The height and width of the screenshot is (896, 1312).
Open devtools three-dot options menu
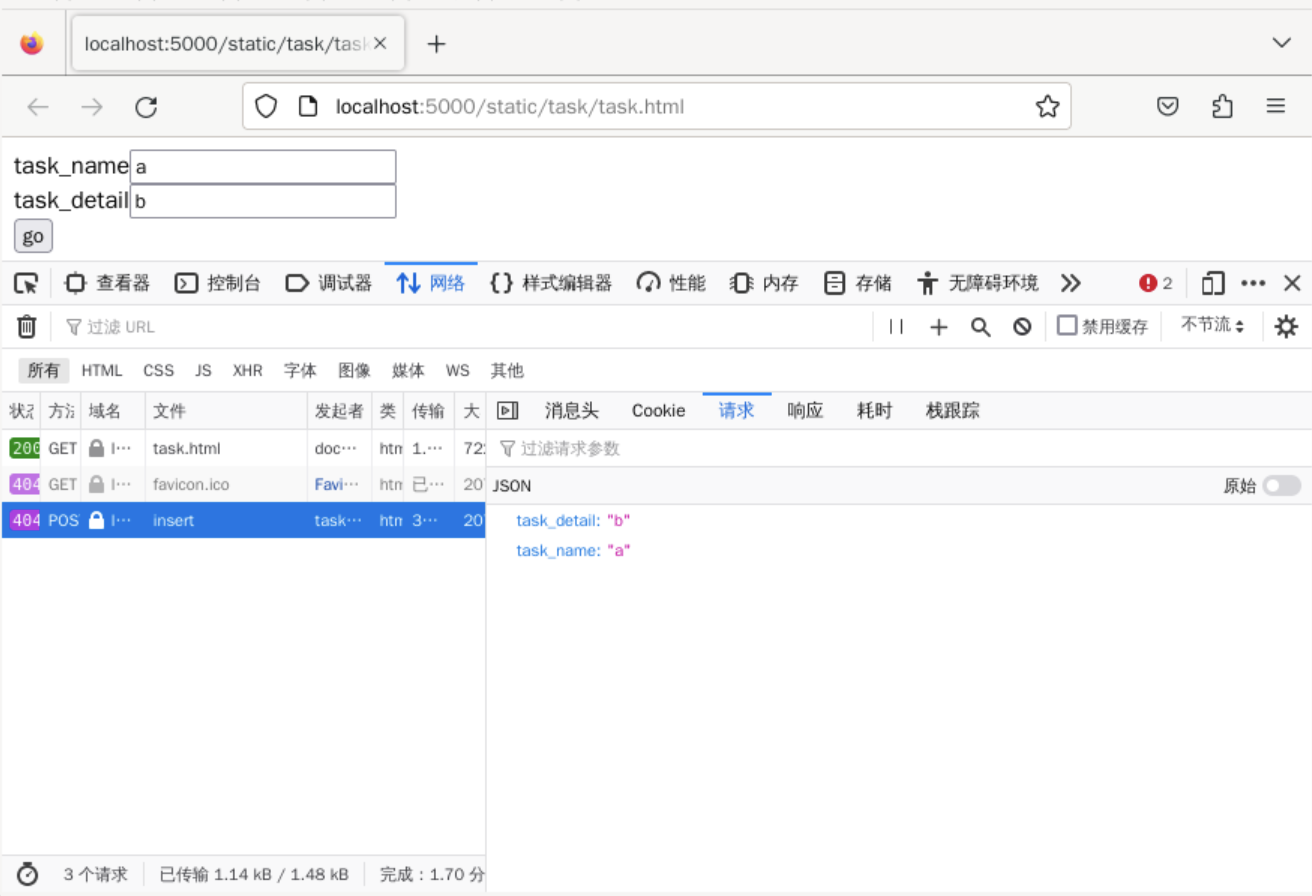point(1253,284)
